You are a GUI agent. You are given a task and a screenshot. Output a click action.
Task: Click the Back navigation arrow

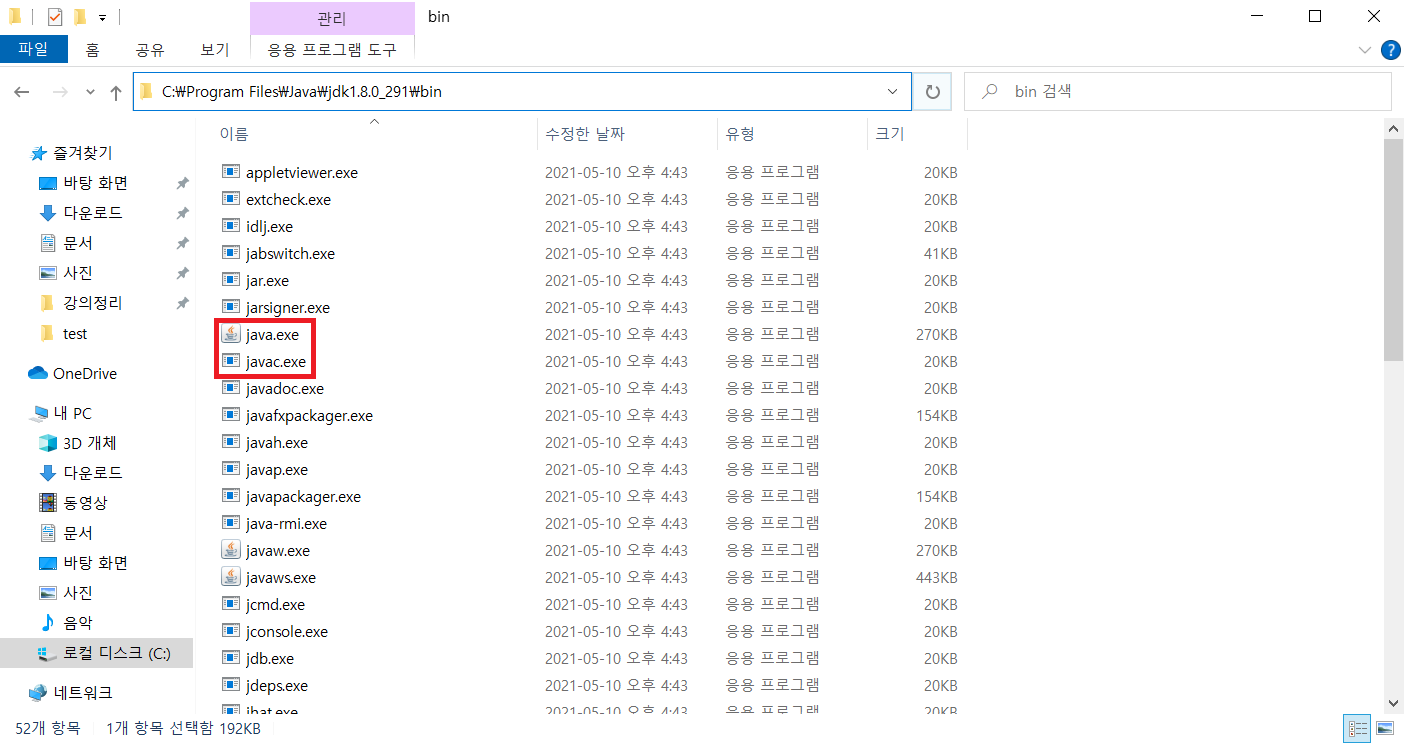coord(22,92)
